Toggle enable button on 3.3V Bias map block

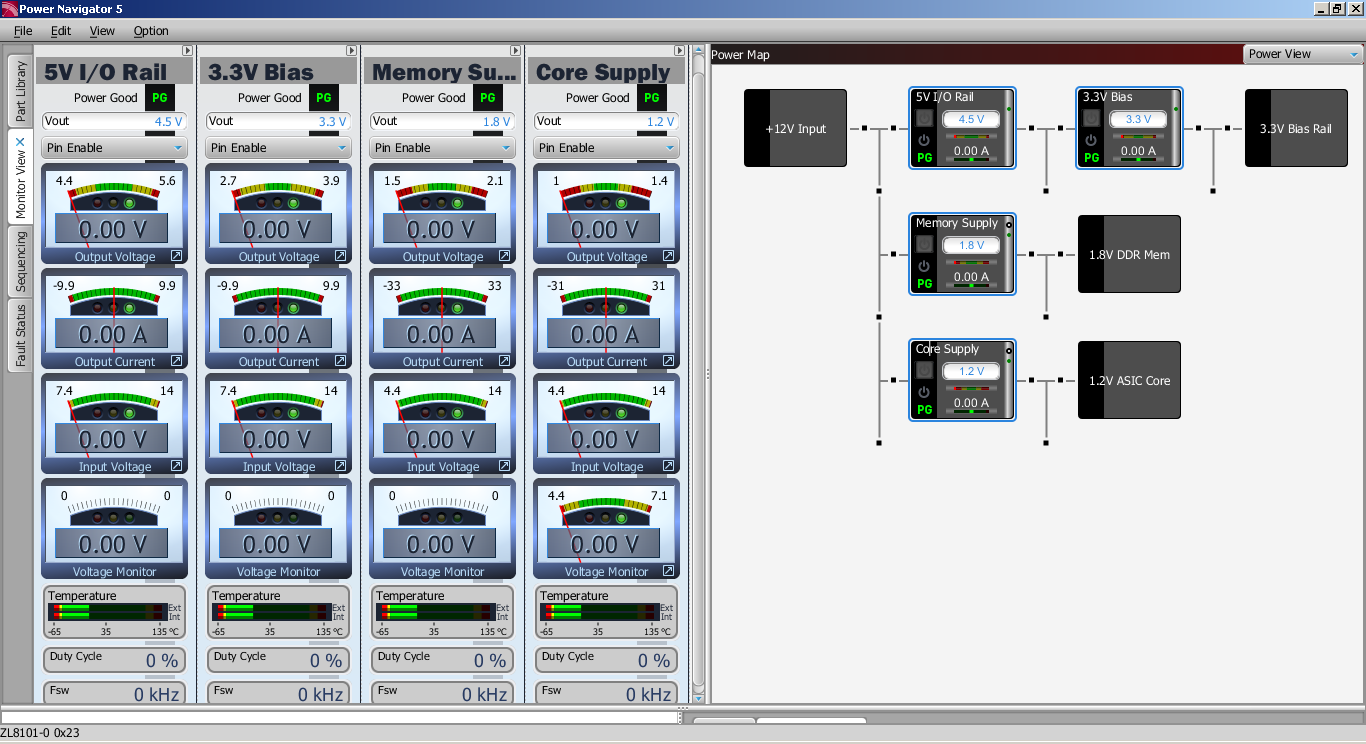coord(1092,118)
